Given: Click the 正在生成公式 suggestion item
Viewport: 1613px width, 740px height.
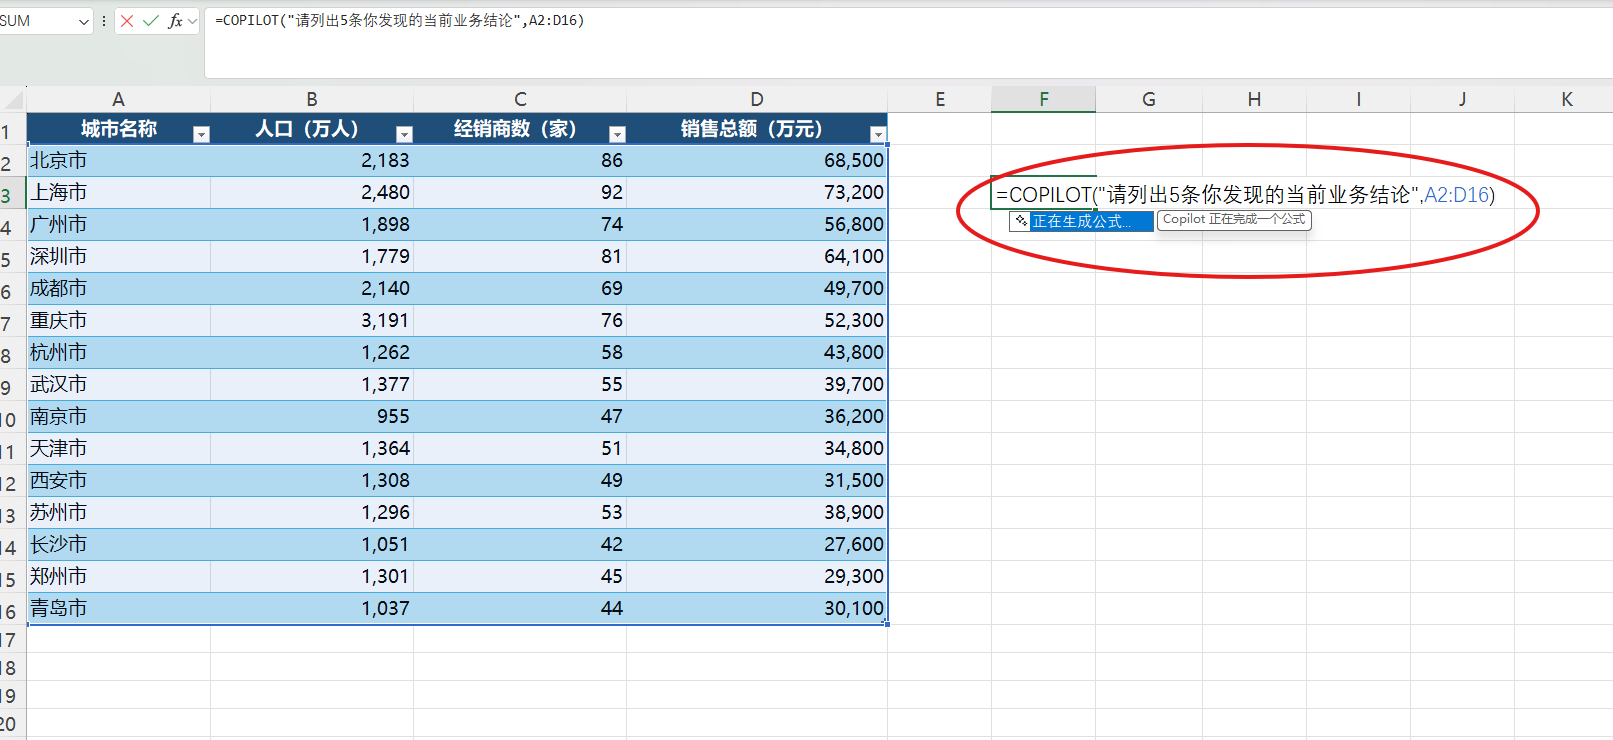Looking at the screenshot, I should tap(1081, 221).
